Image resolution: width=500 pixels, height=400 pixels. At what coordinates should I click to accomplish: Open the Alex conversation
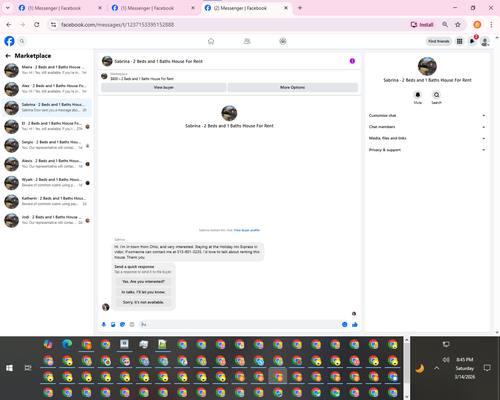point(47,89)
